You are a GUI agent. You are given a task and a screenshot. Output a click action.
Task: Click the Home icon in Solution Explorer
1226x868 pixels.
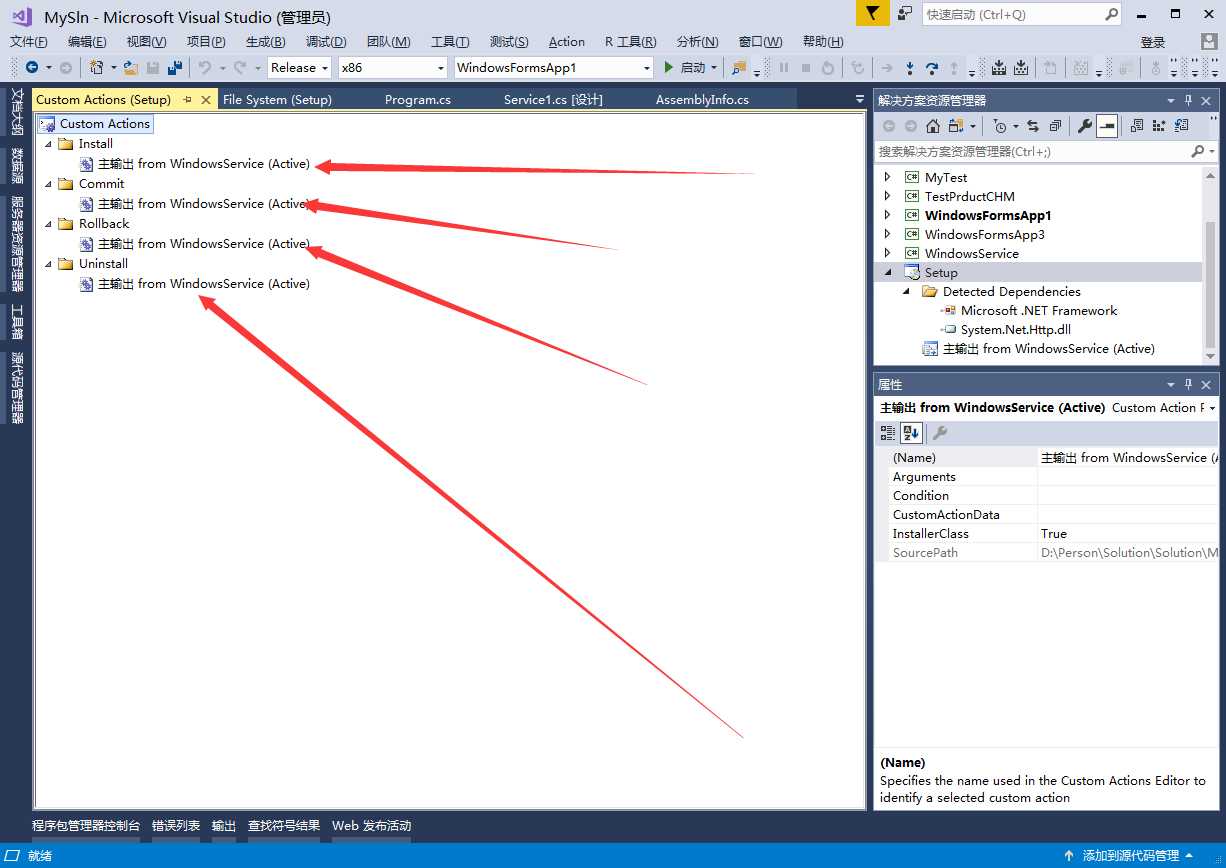[x=933, y=126]
